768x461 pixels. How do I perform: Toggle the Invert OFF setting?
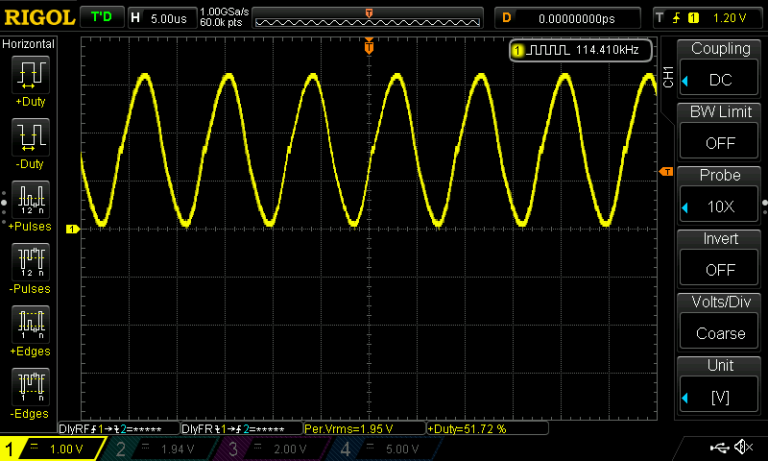(x=719, y=259)
